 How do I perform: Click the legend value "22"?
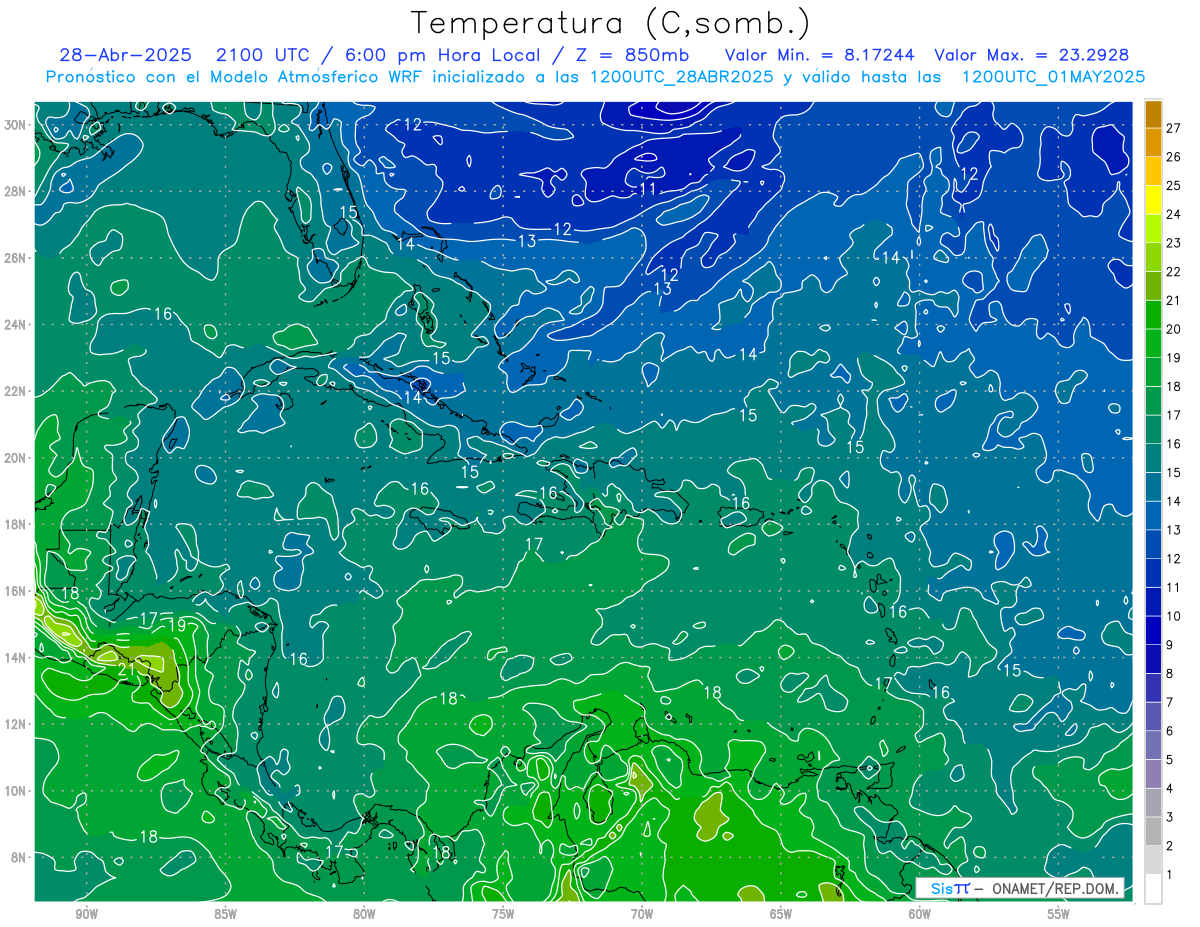point(1173,271)
